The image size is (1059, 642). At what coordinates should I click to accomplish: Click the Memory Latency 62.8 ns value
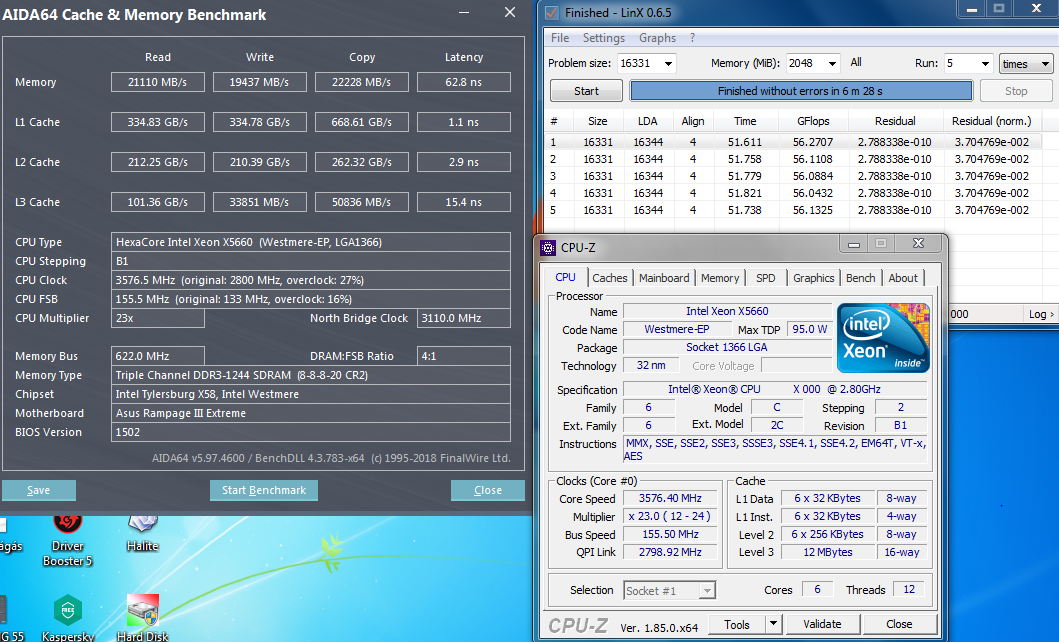coord(464,82)
